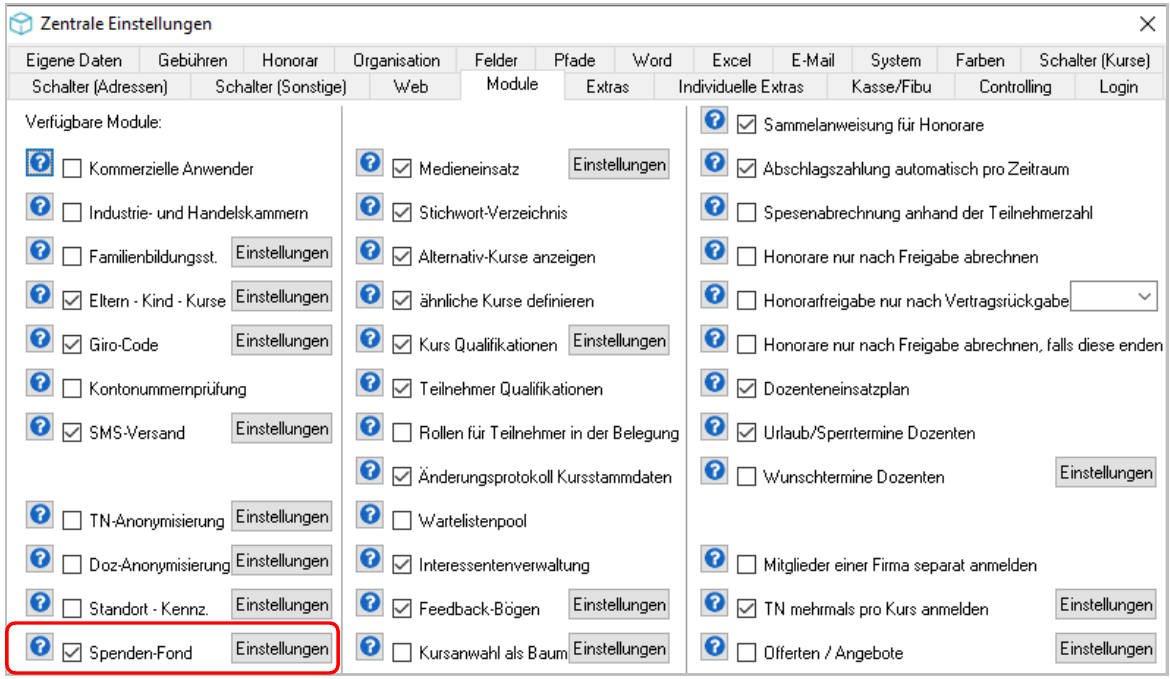Enable Kommerzielle Anwender checkbox
The width and height of the screenshot is (1170, 679).
tap(72, 169)
